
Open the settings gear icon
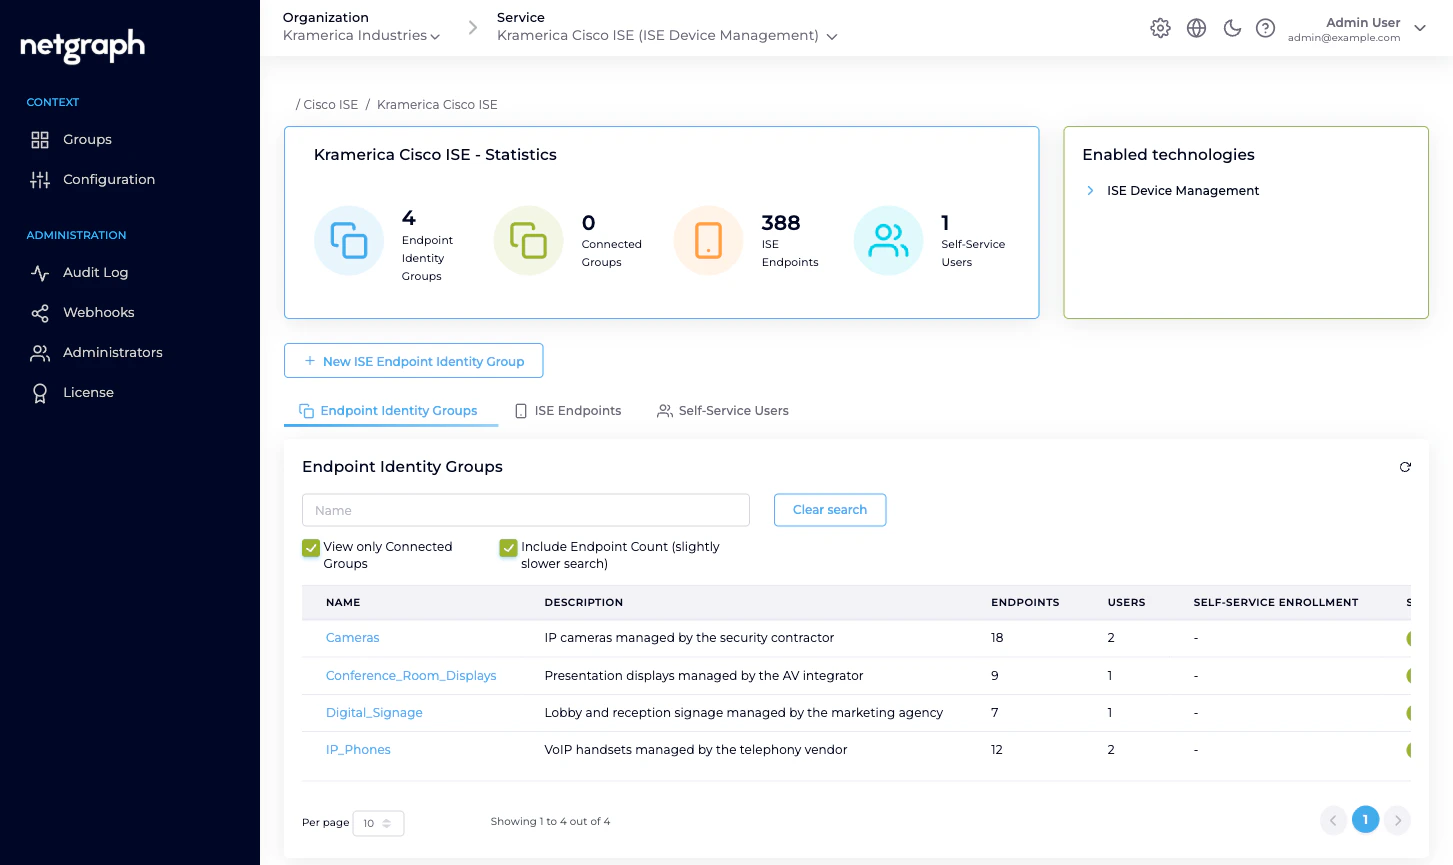1160,28
